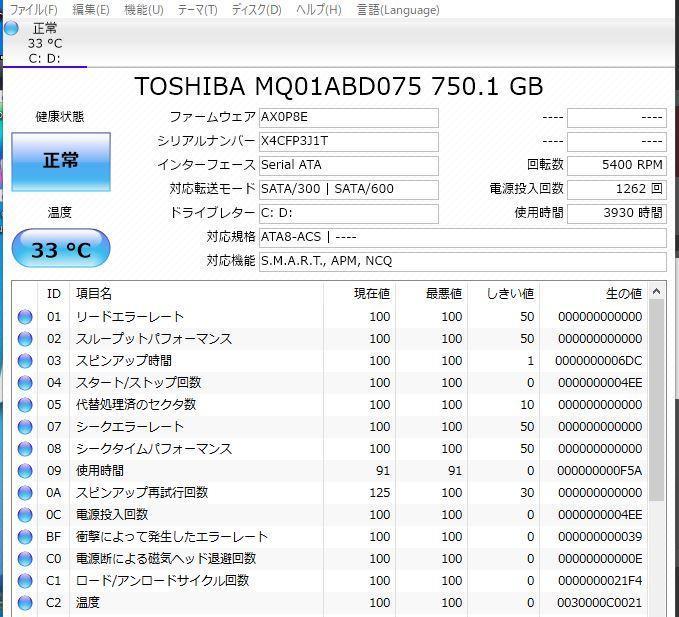Select the ロード/アンロードサイクル回数 row name

click(162, 581)
